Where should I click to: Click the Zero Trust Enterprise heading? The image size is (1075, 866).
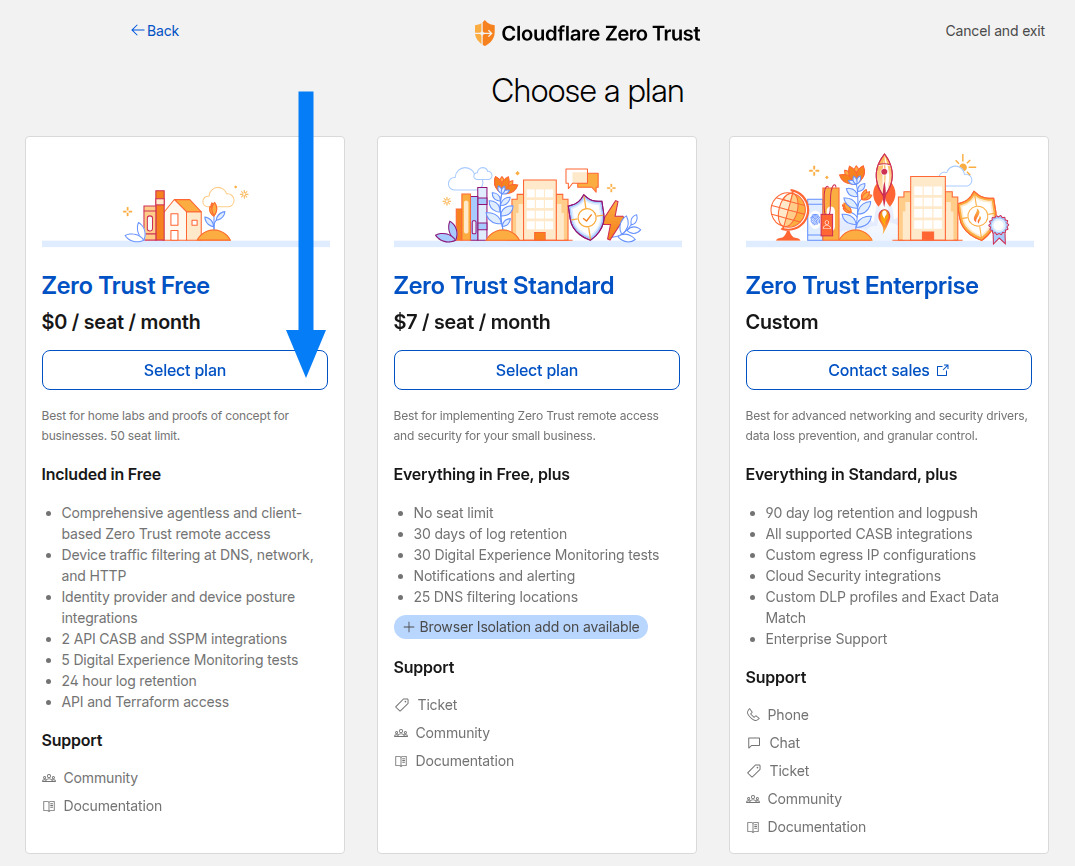(x=861, y=286)
